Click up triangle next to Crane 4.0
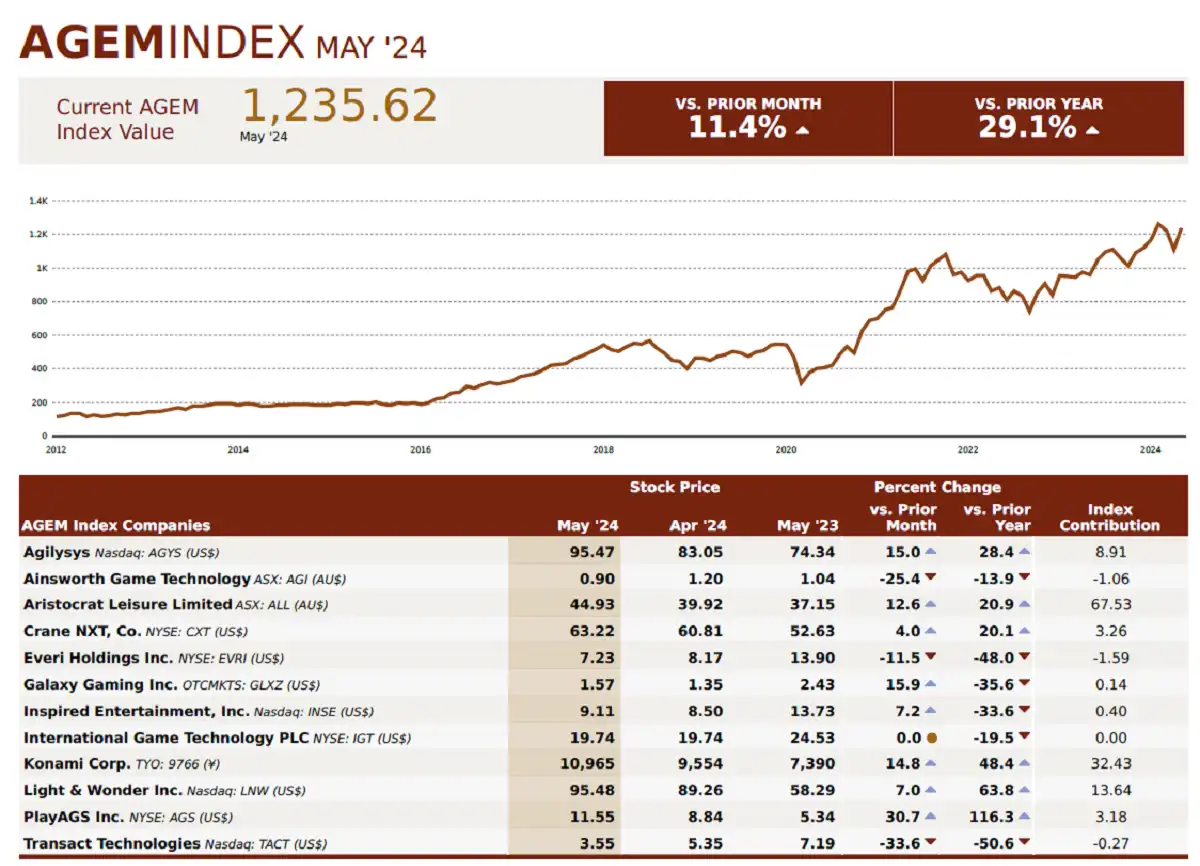Screen dimensions: 1200x866 [x=930, y=631]
